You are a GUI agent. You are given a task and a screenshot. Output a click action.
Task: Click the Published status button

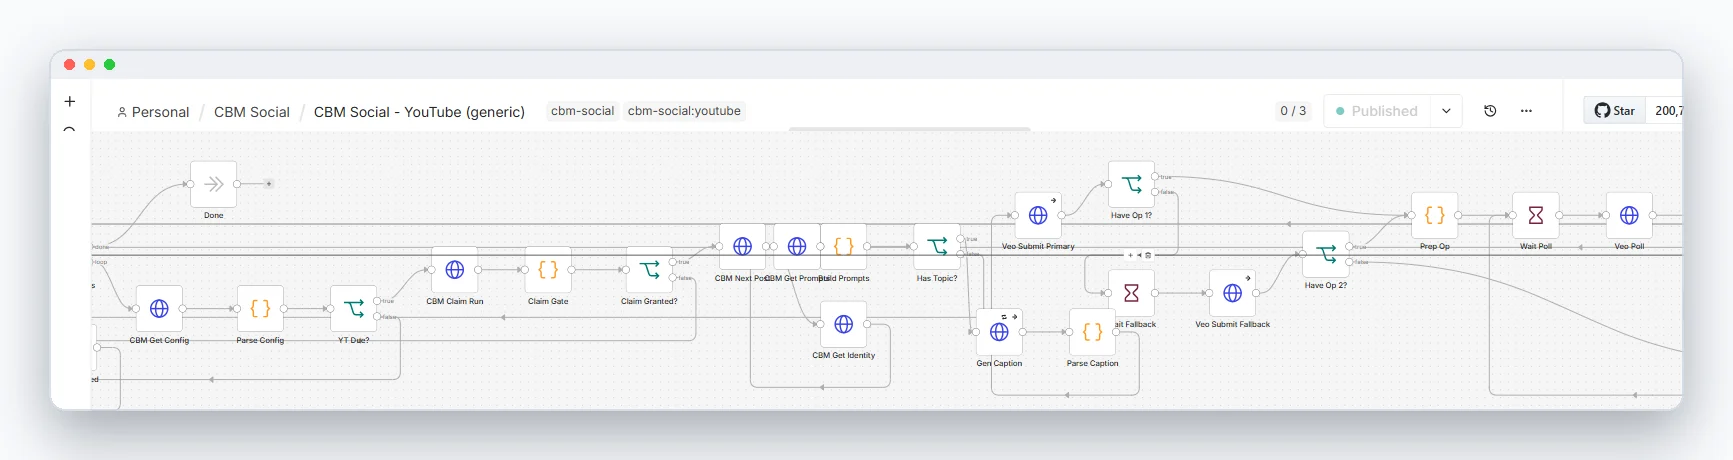[x=1377, y=111]
